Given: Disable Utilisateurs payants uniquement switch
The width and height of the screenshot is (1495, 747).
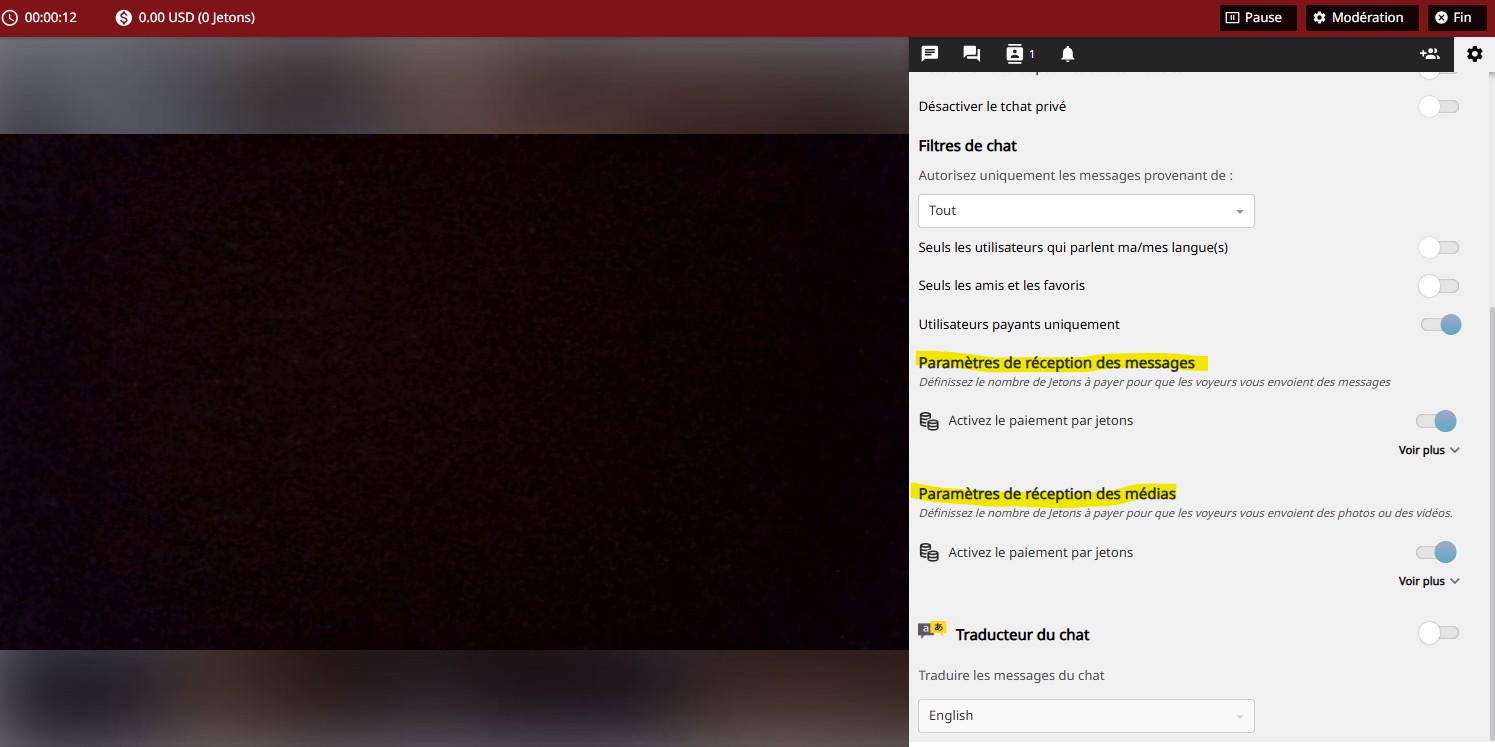Looking at the screenshot, I should [x=1441, y=324].
